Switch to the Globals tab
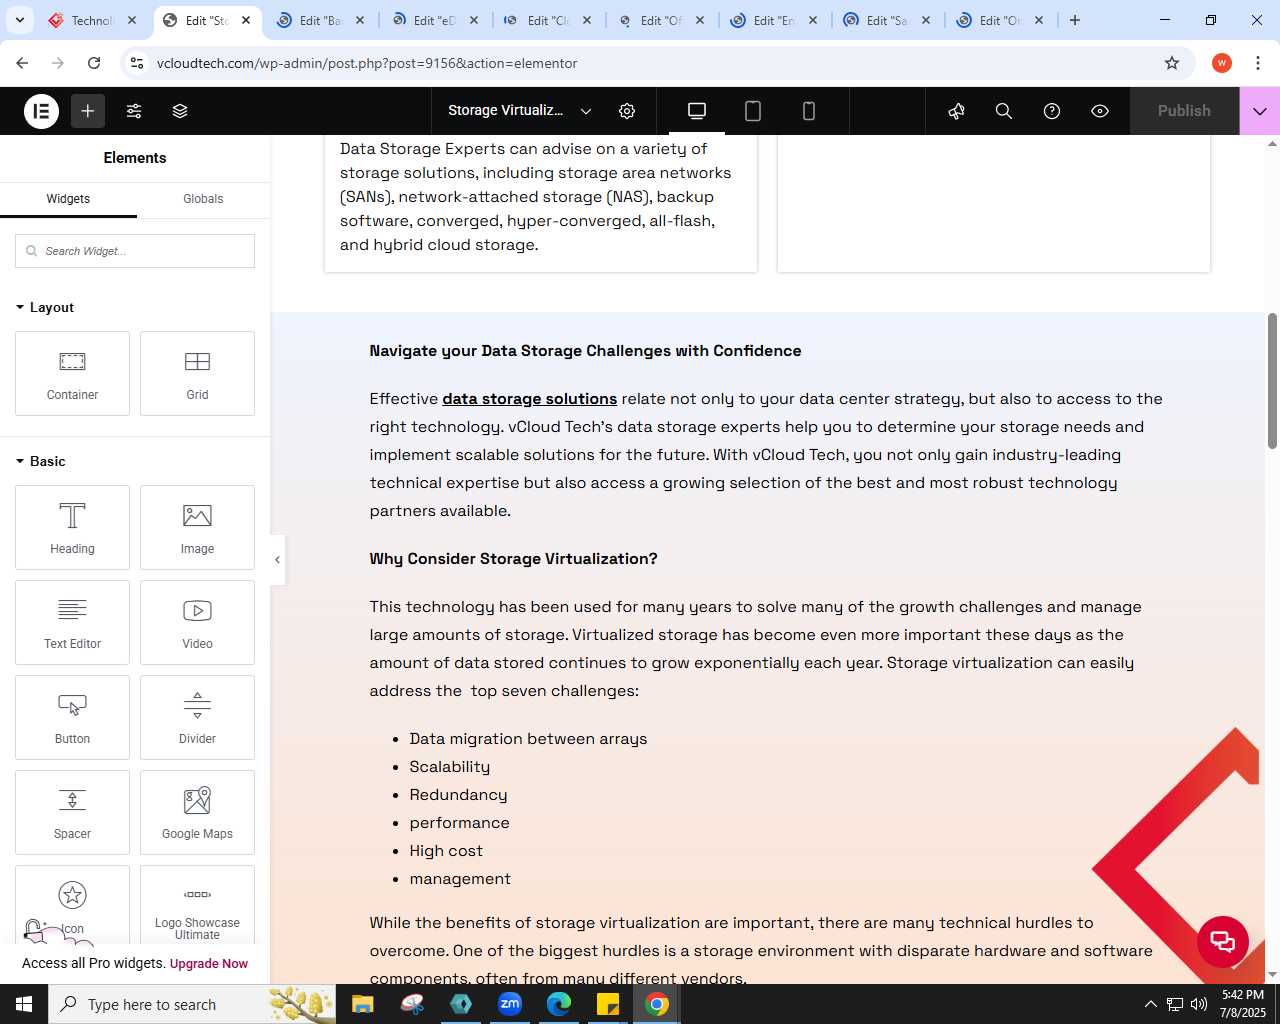The height and width of the screenshot is (1024, 1280). click(x=203, y=199)
